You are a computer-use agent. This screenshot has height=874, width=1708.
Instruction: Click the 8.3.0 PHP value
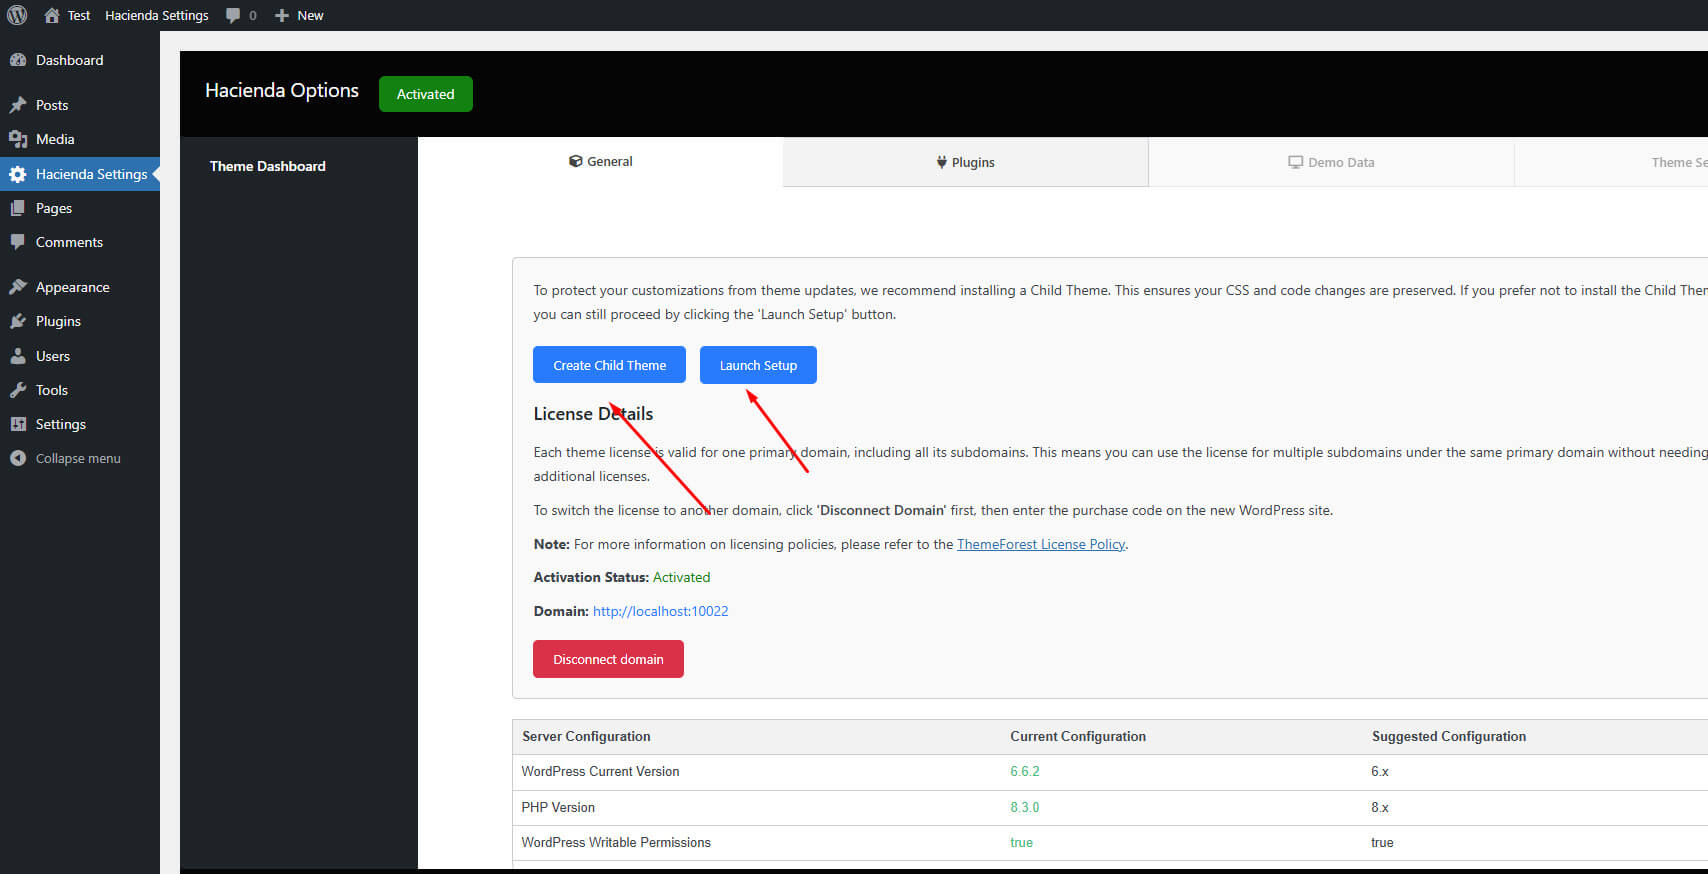pos(1025,807)
